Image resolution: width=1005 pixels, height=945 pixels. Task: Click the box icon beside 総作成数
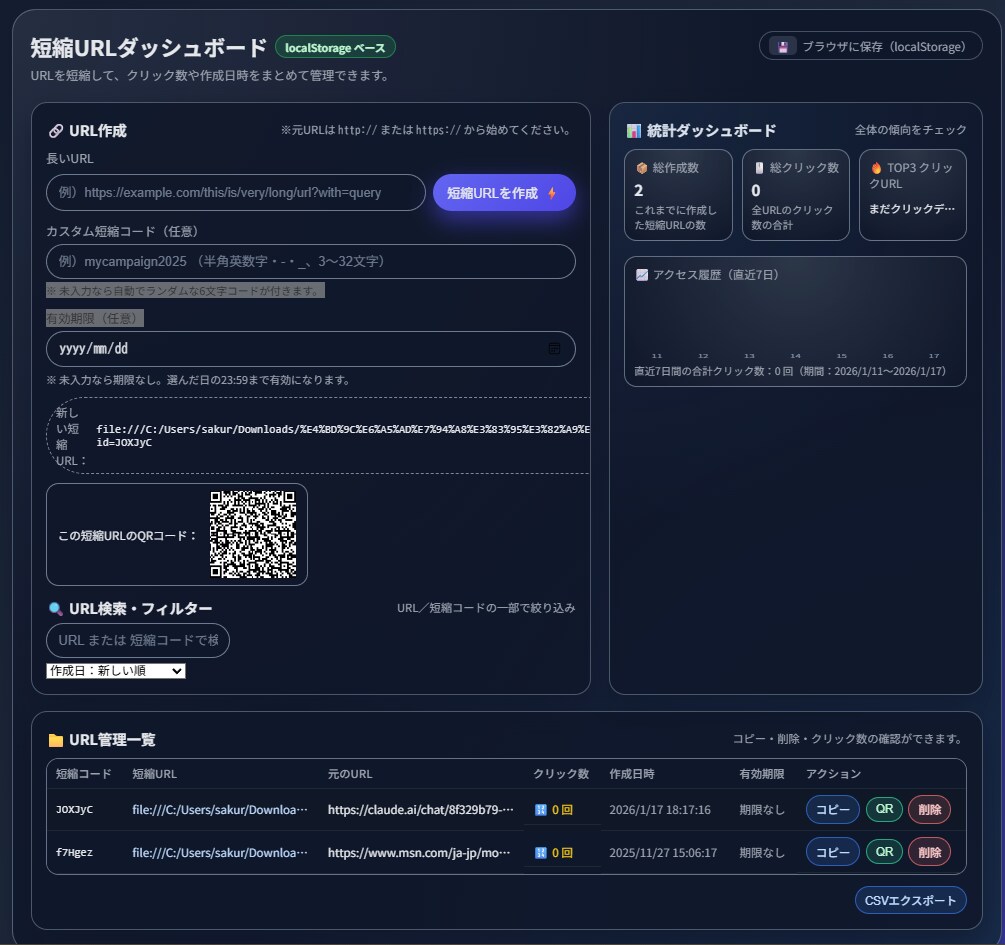point(641,168)
